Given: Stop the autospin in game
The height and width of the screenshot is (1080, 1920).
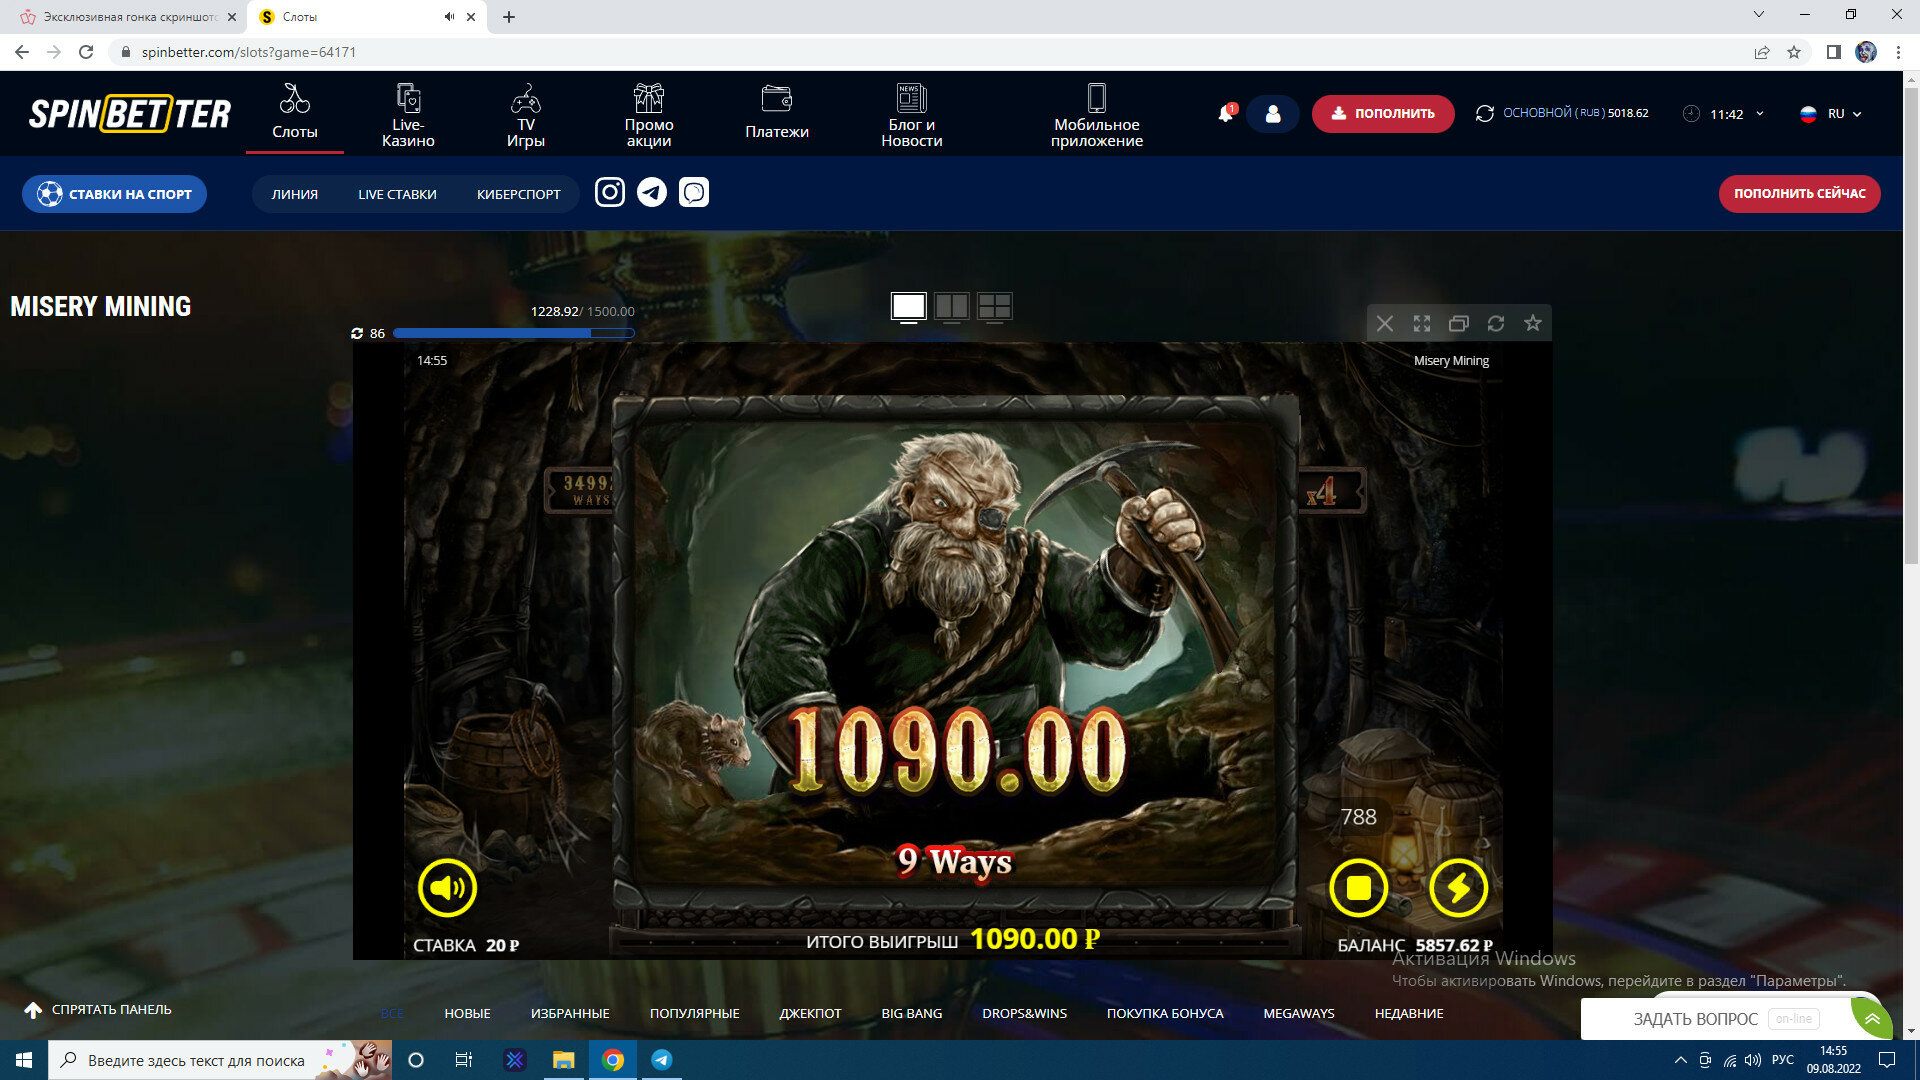Looking at the screenshot, I should point(1358,888).
